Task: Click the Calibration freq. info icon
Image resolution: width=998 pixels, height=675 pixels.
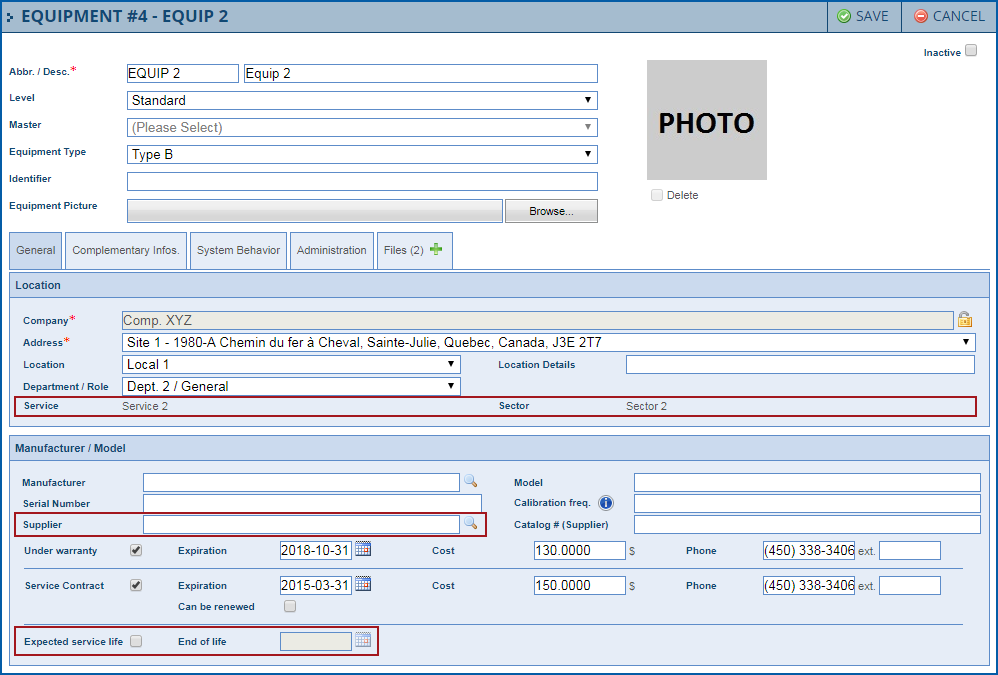Action: pyautogui.click(x=605, y=503)
